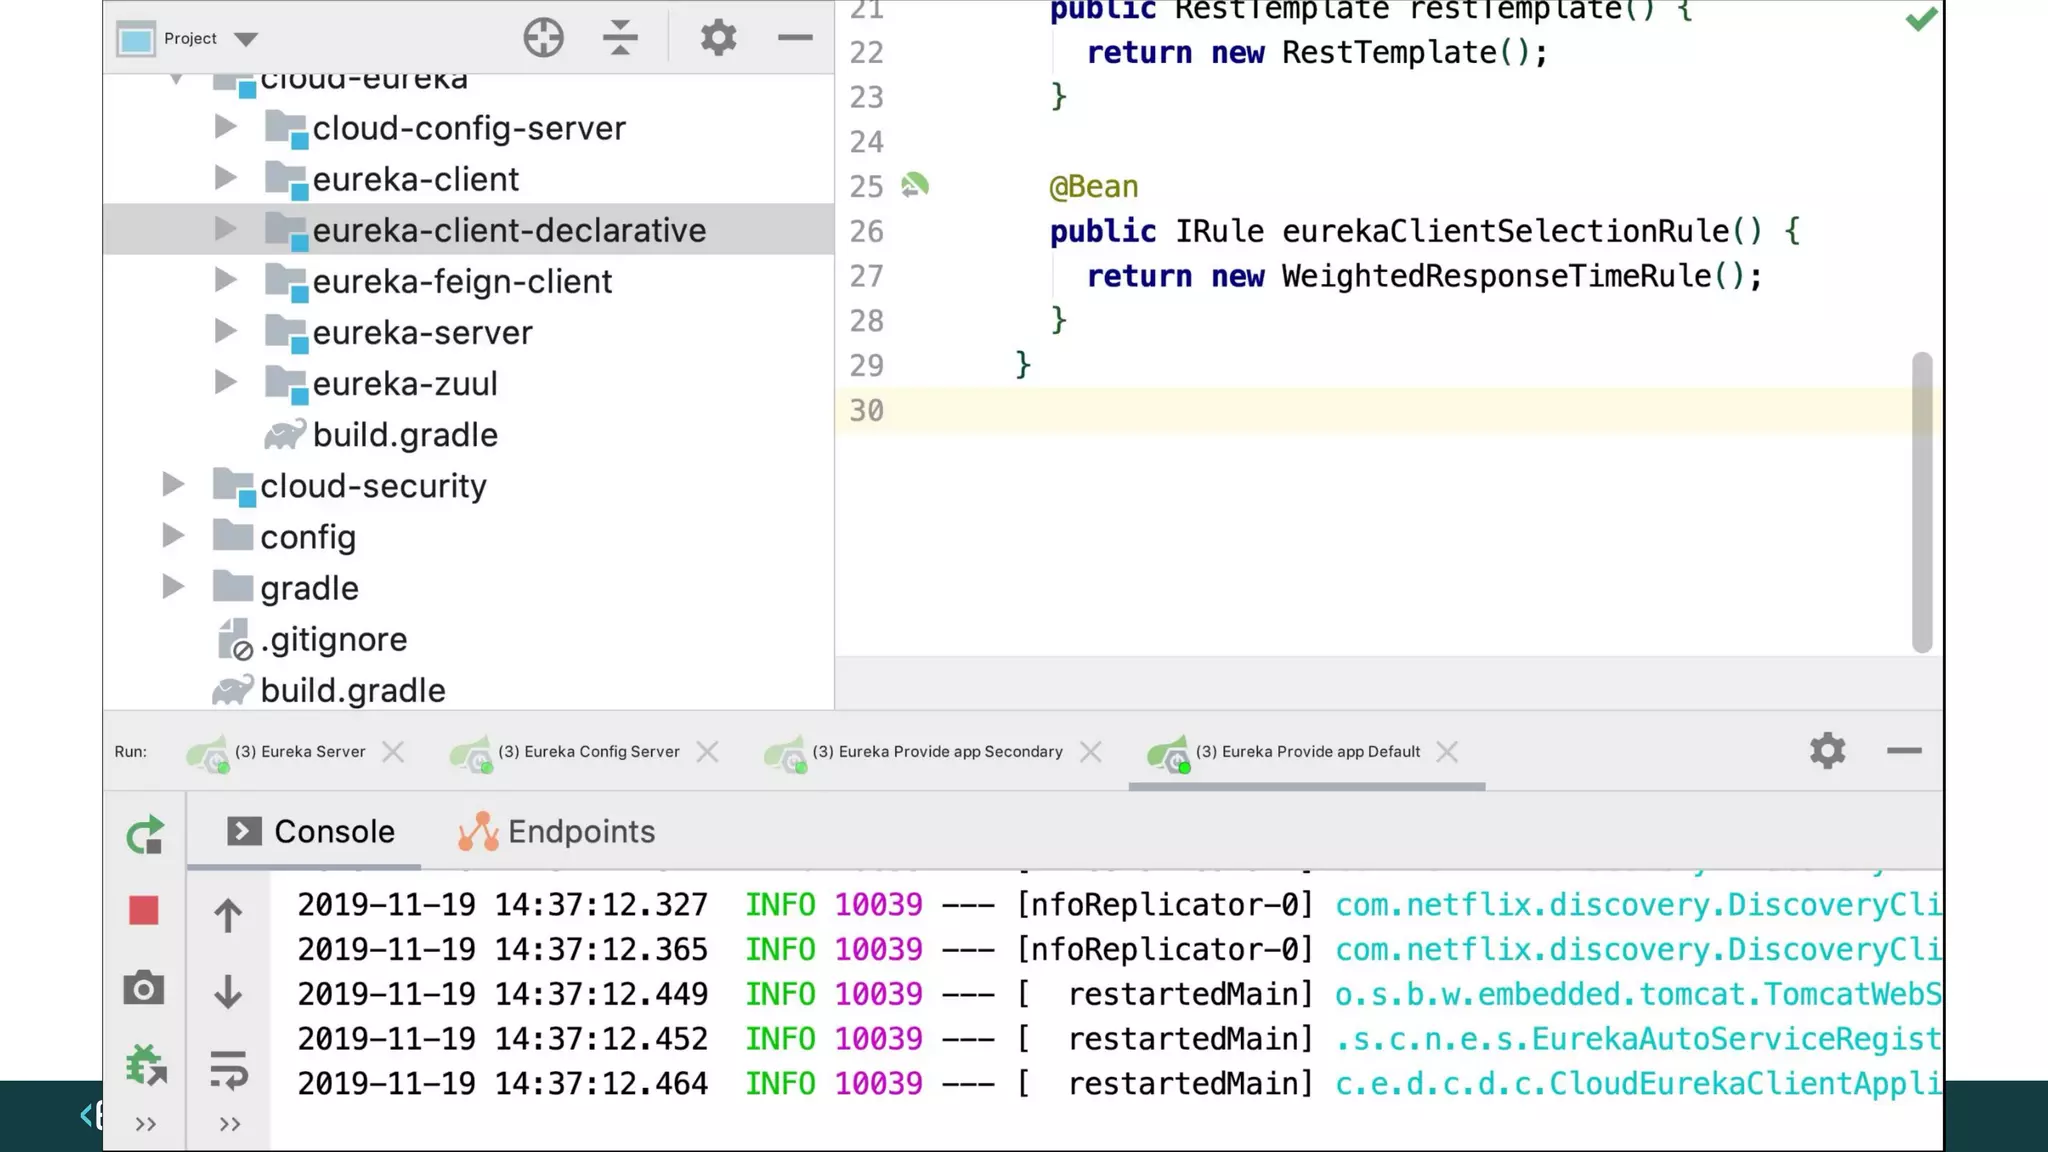Toggle soft-wrap in console
The height and width of the screenshot is (1152, 2048).
(229, 1069)
